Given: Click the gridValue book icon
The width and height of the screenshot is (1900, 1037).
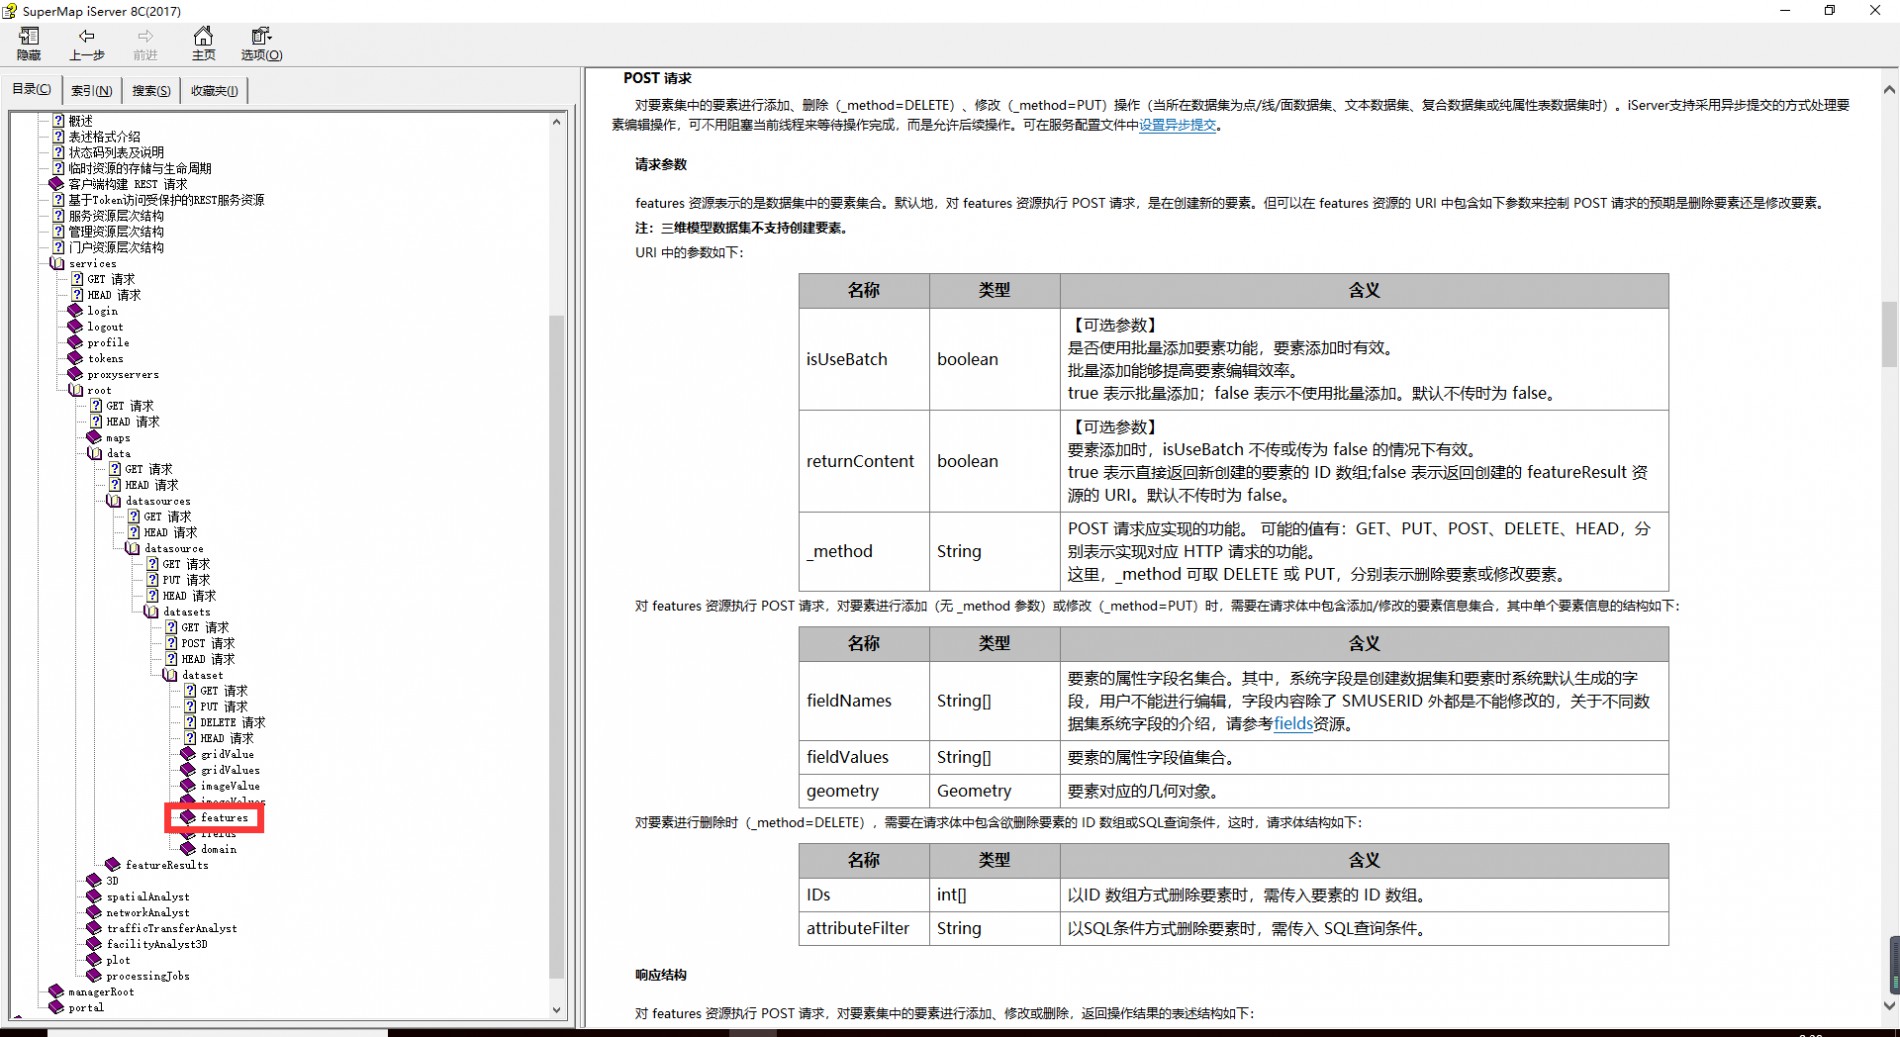Looking at the screenshot, I should [x=188, y=753].
